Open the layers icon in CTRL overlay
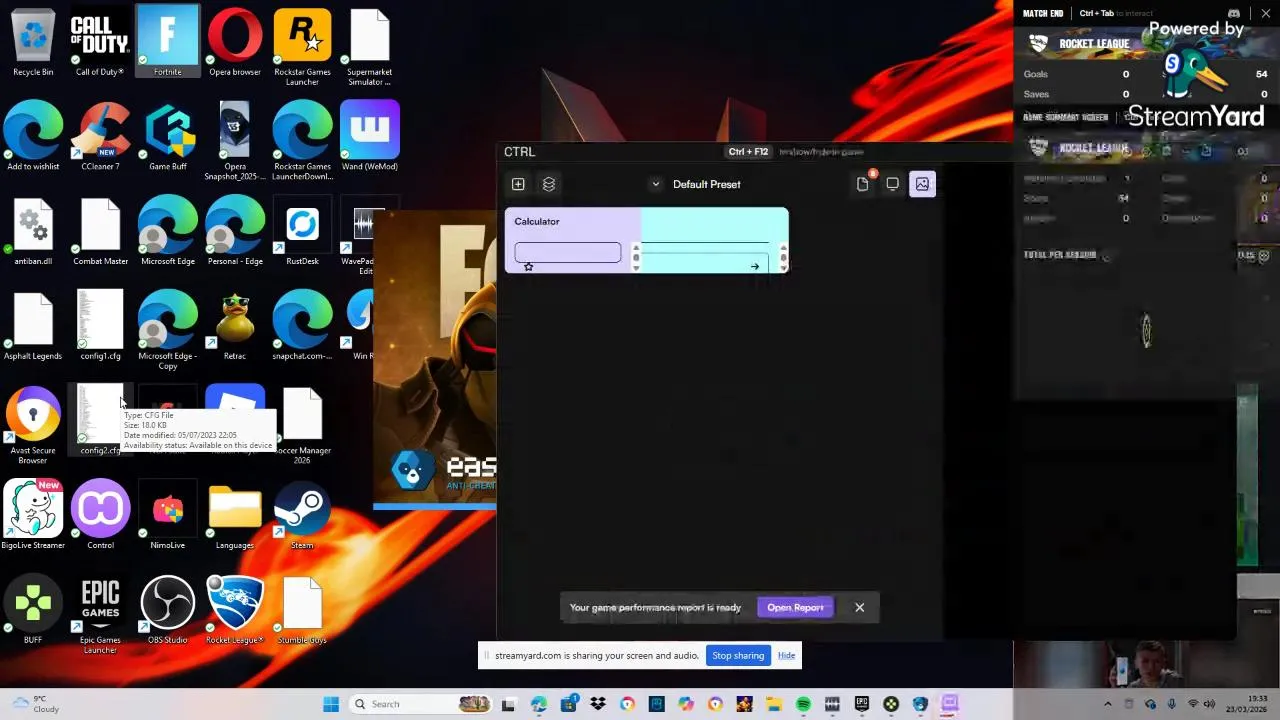1280x720 pixels. (x=549, y=184)
